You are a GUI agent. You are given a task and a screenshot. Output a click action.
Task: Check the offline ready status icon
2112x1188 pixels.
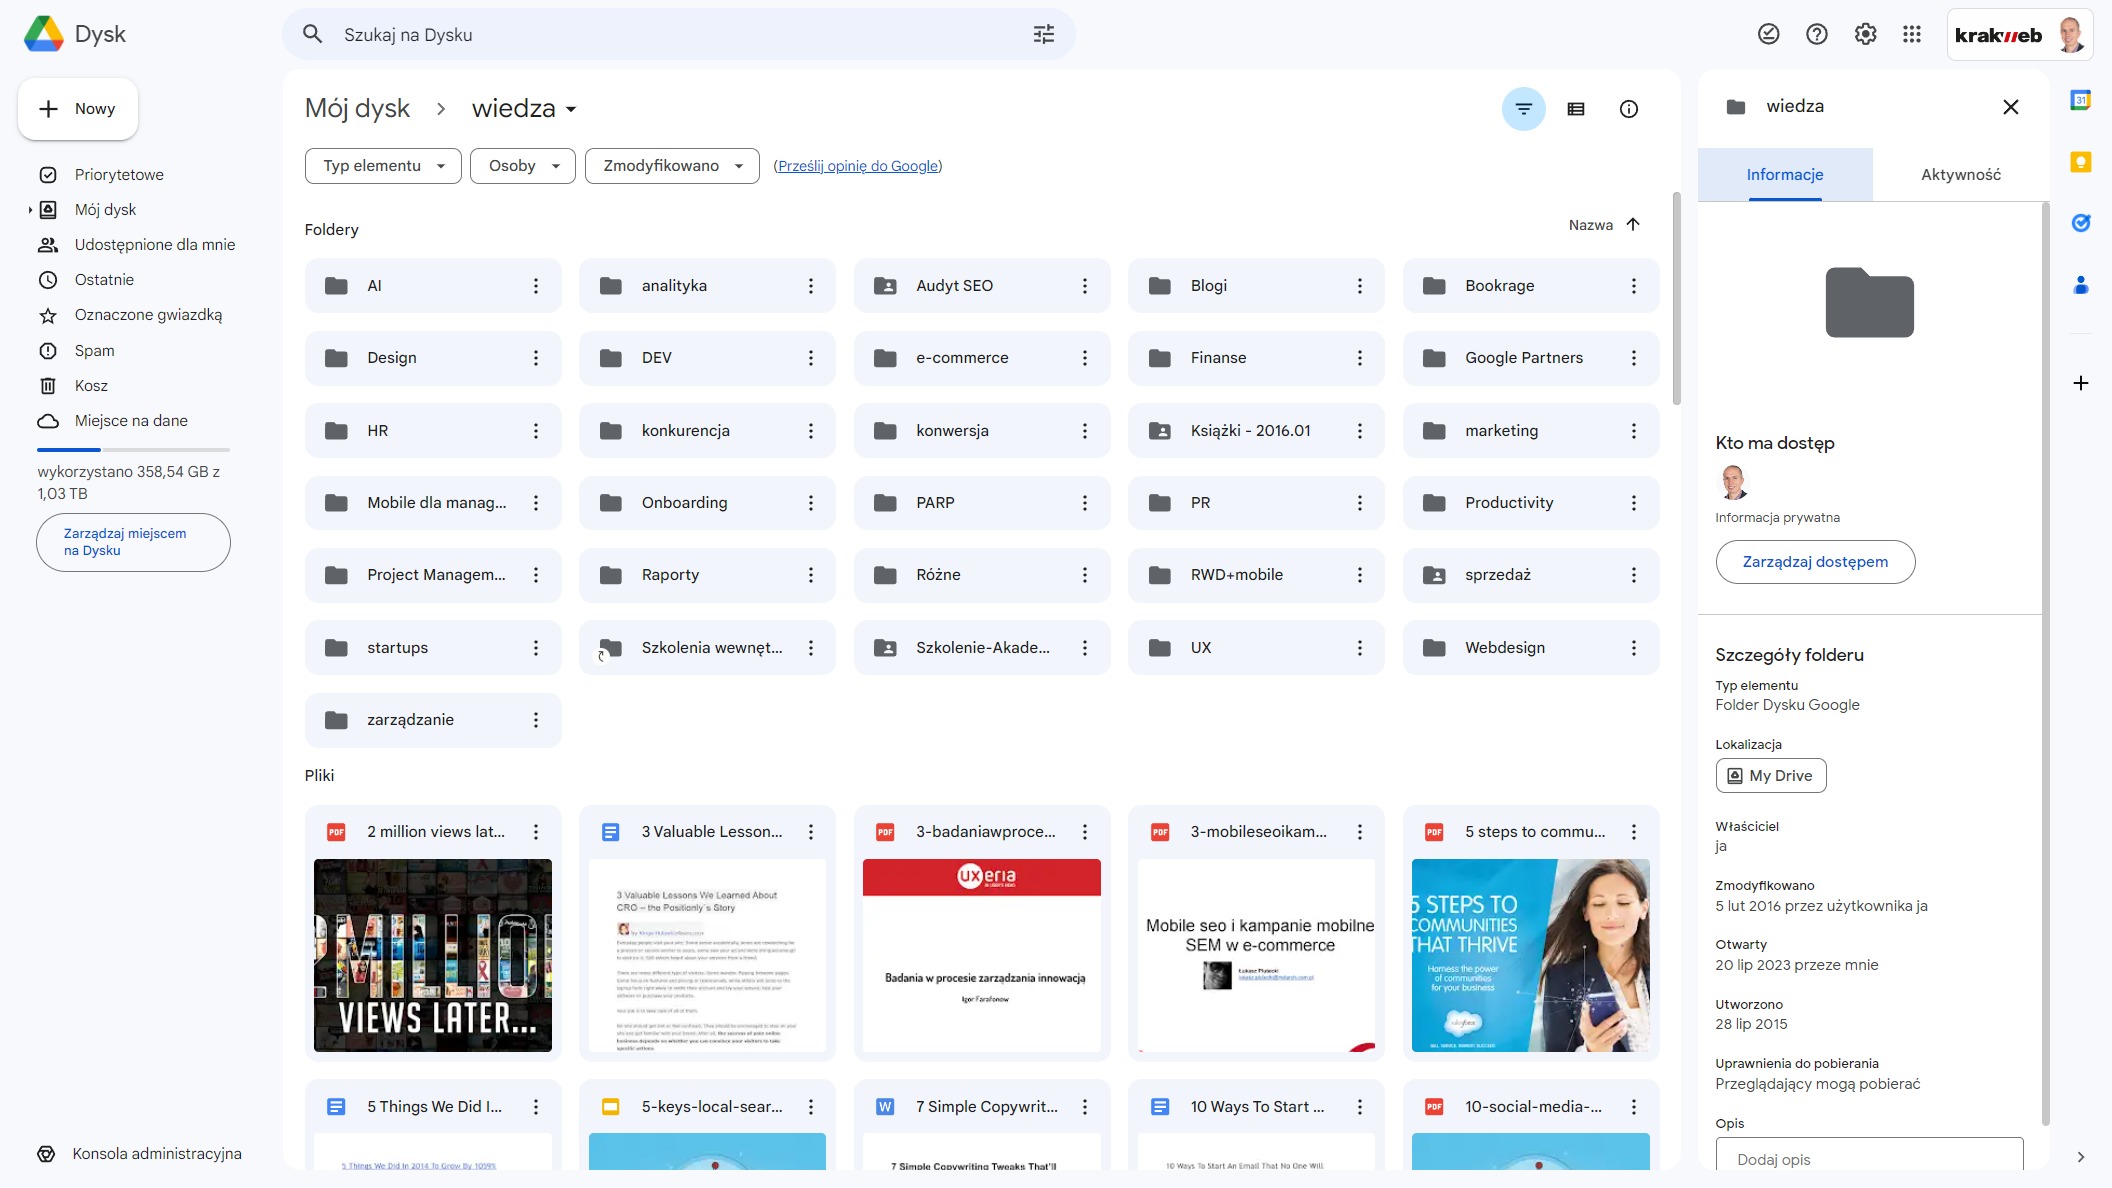tap(1769, 35)
